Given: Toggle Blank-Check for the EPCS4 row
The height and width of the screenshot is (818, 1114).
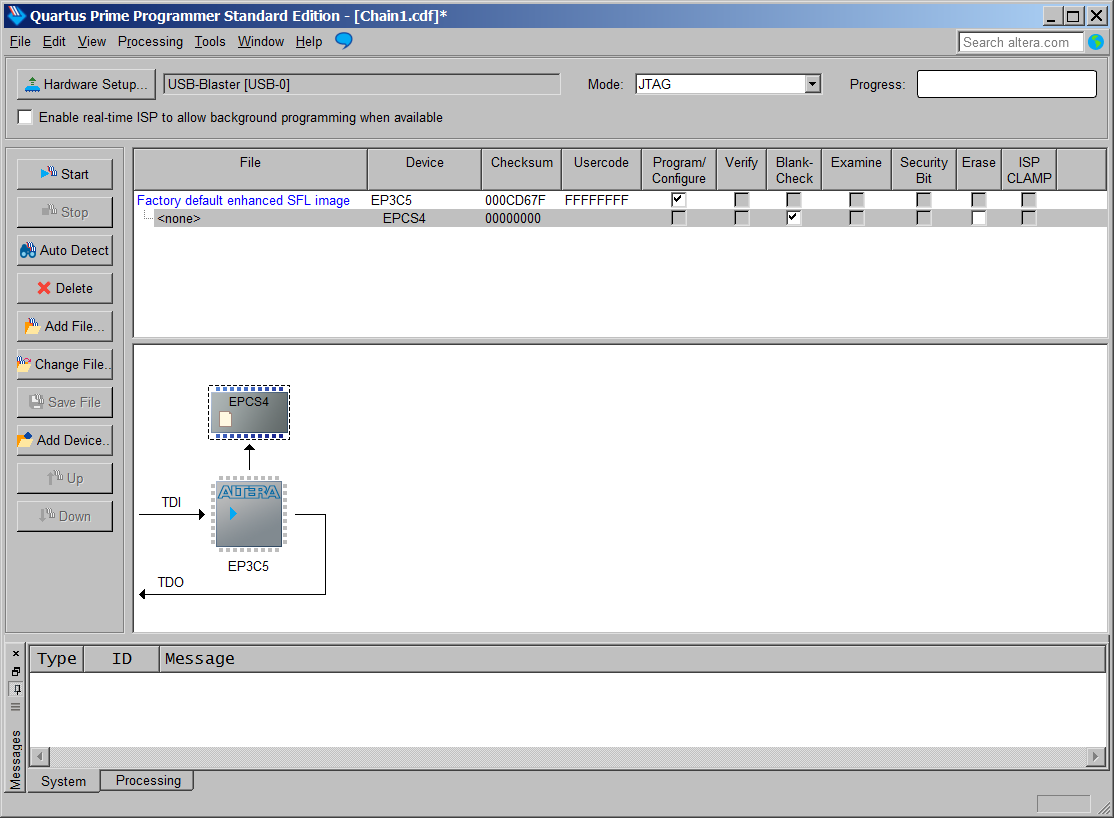Looking at the screenshot, I should (x=794, y=217).
